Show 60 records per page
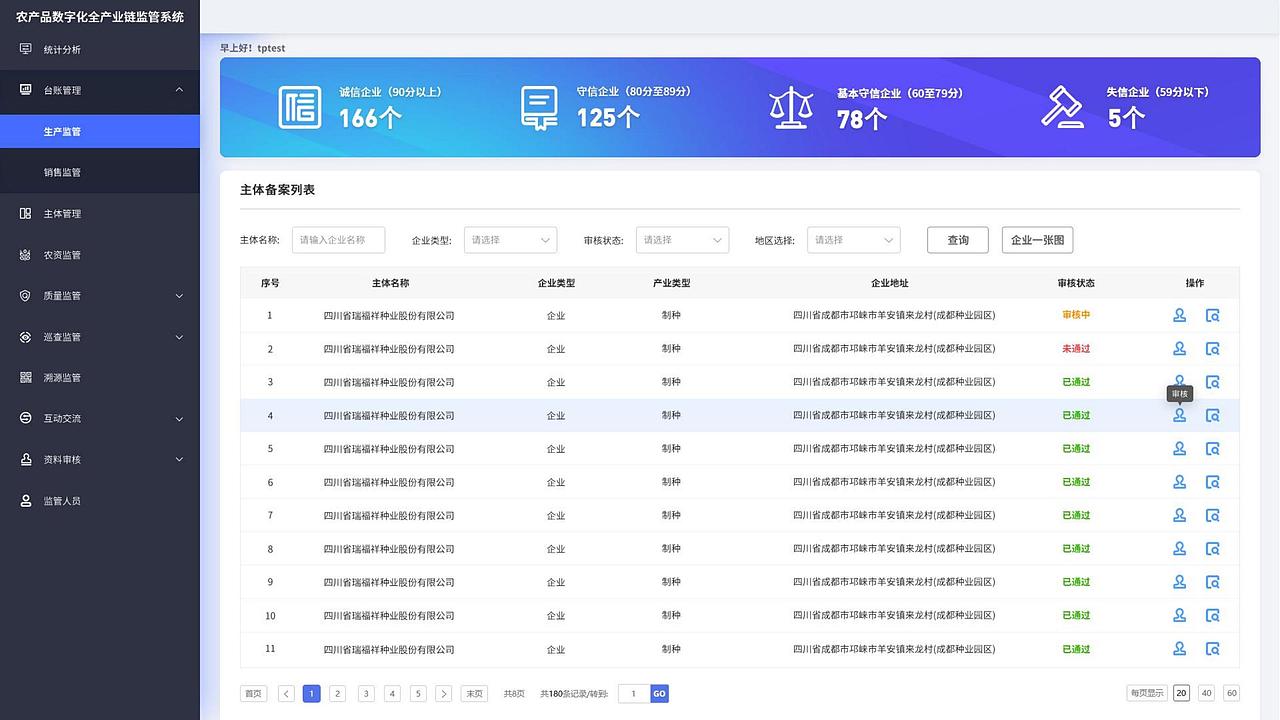1280x720 pixels. [x=1232, y=693]
